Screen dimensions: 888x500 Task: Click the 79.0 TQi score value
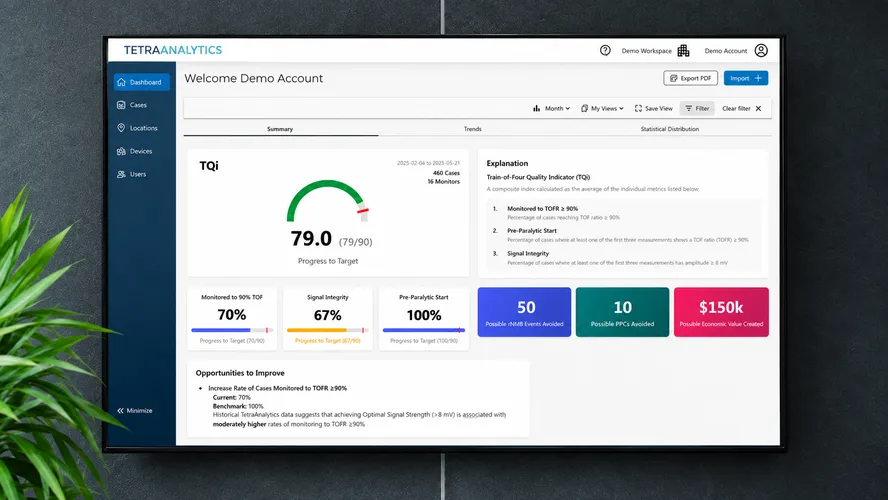pyautogui.click(x=311, y=238)
